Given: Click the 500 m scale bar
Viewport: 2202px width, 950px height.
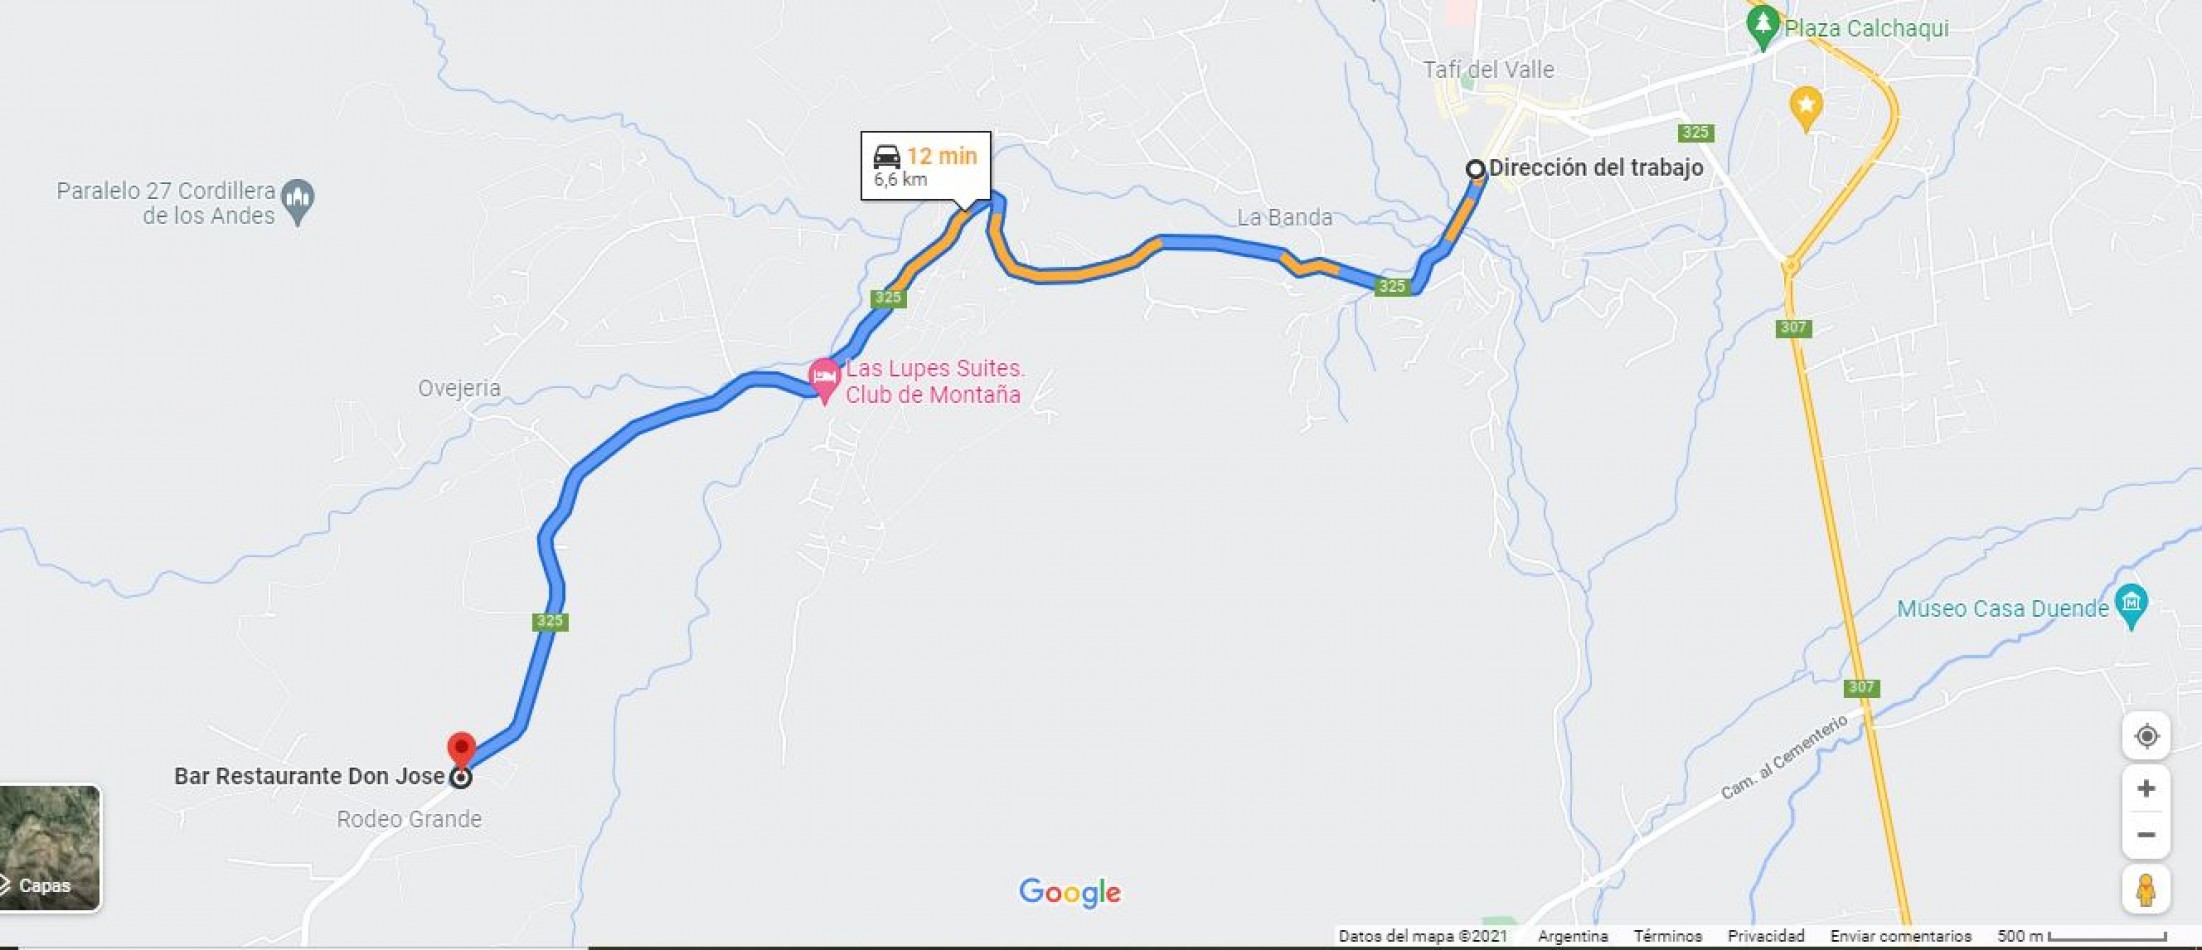Looking at the screenshot, I should coord(2081,937).
